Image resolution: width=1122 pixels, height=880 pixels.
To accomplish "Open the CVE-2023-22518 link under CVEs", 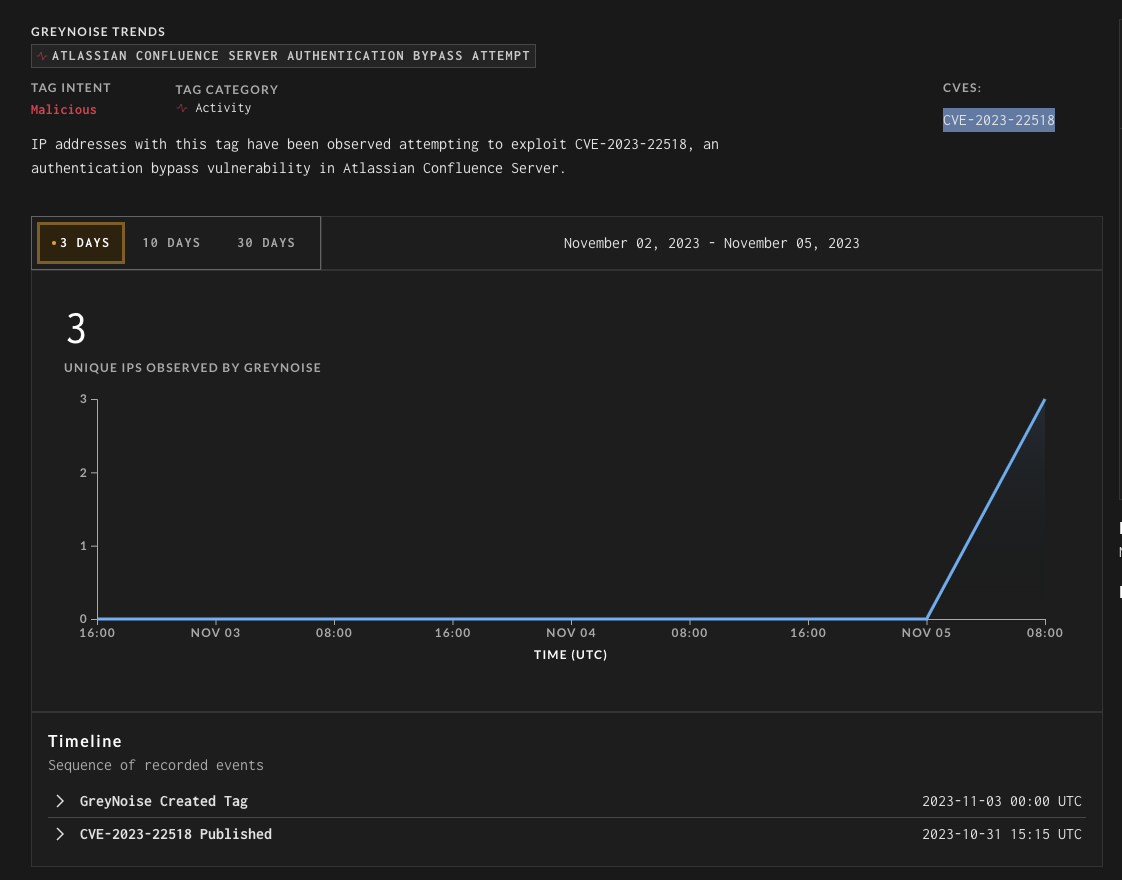I will pos(998,120).
